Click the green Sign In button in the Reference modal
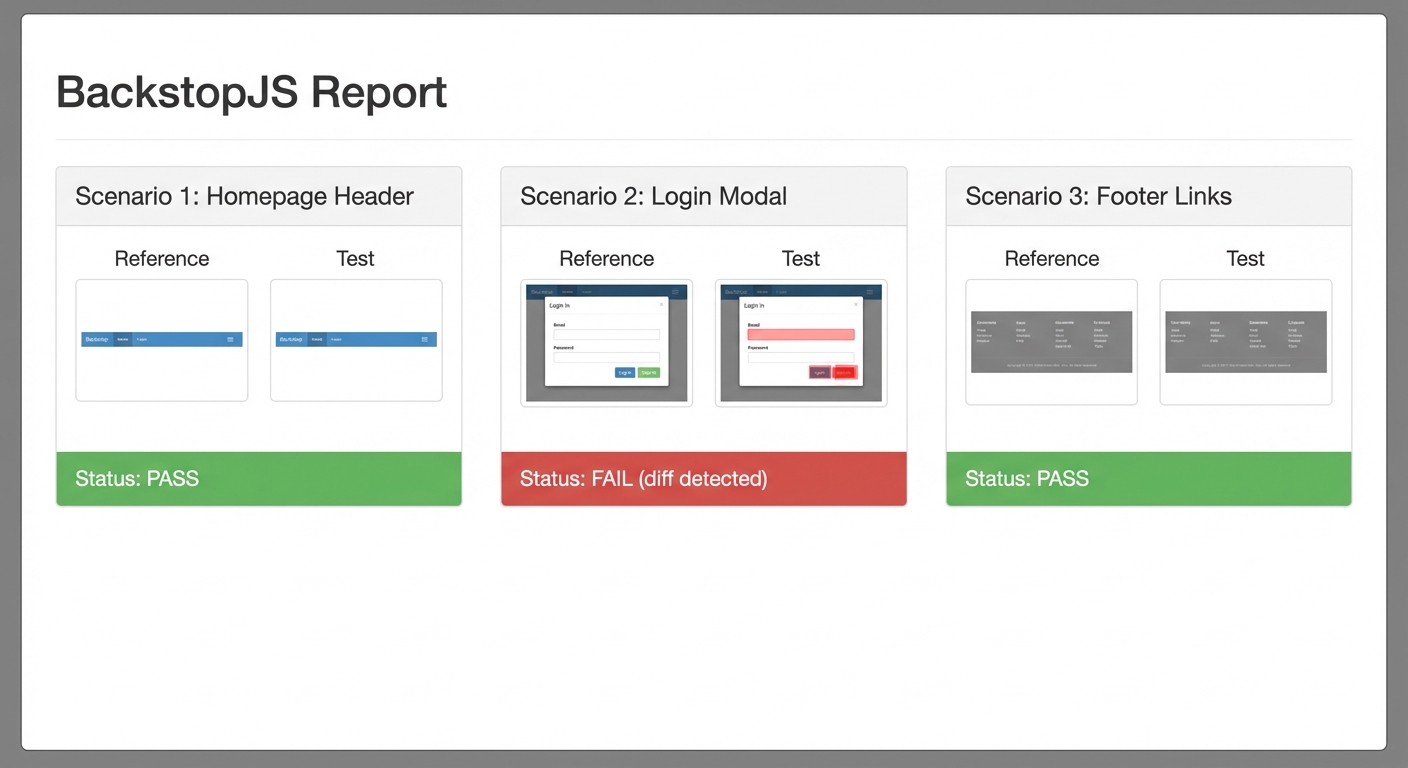Viewport: 1408px width, 768px height. [x=650, y=373]
